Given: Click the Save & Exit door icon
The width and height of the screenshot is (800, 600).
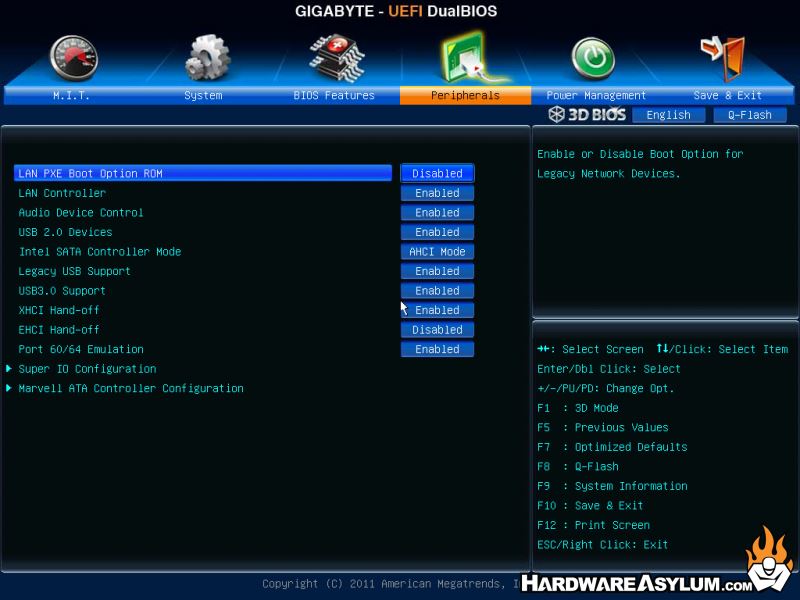Looking at the screenshot, I should (x=723, y=57).
